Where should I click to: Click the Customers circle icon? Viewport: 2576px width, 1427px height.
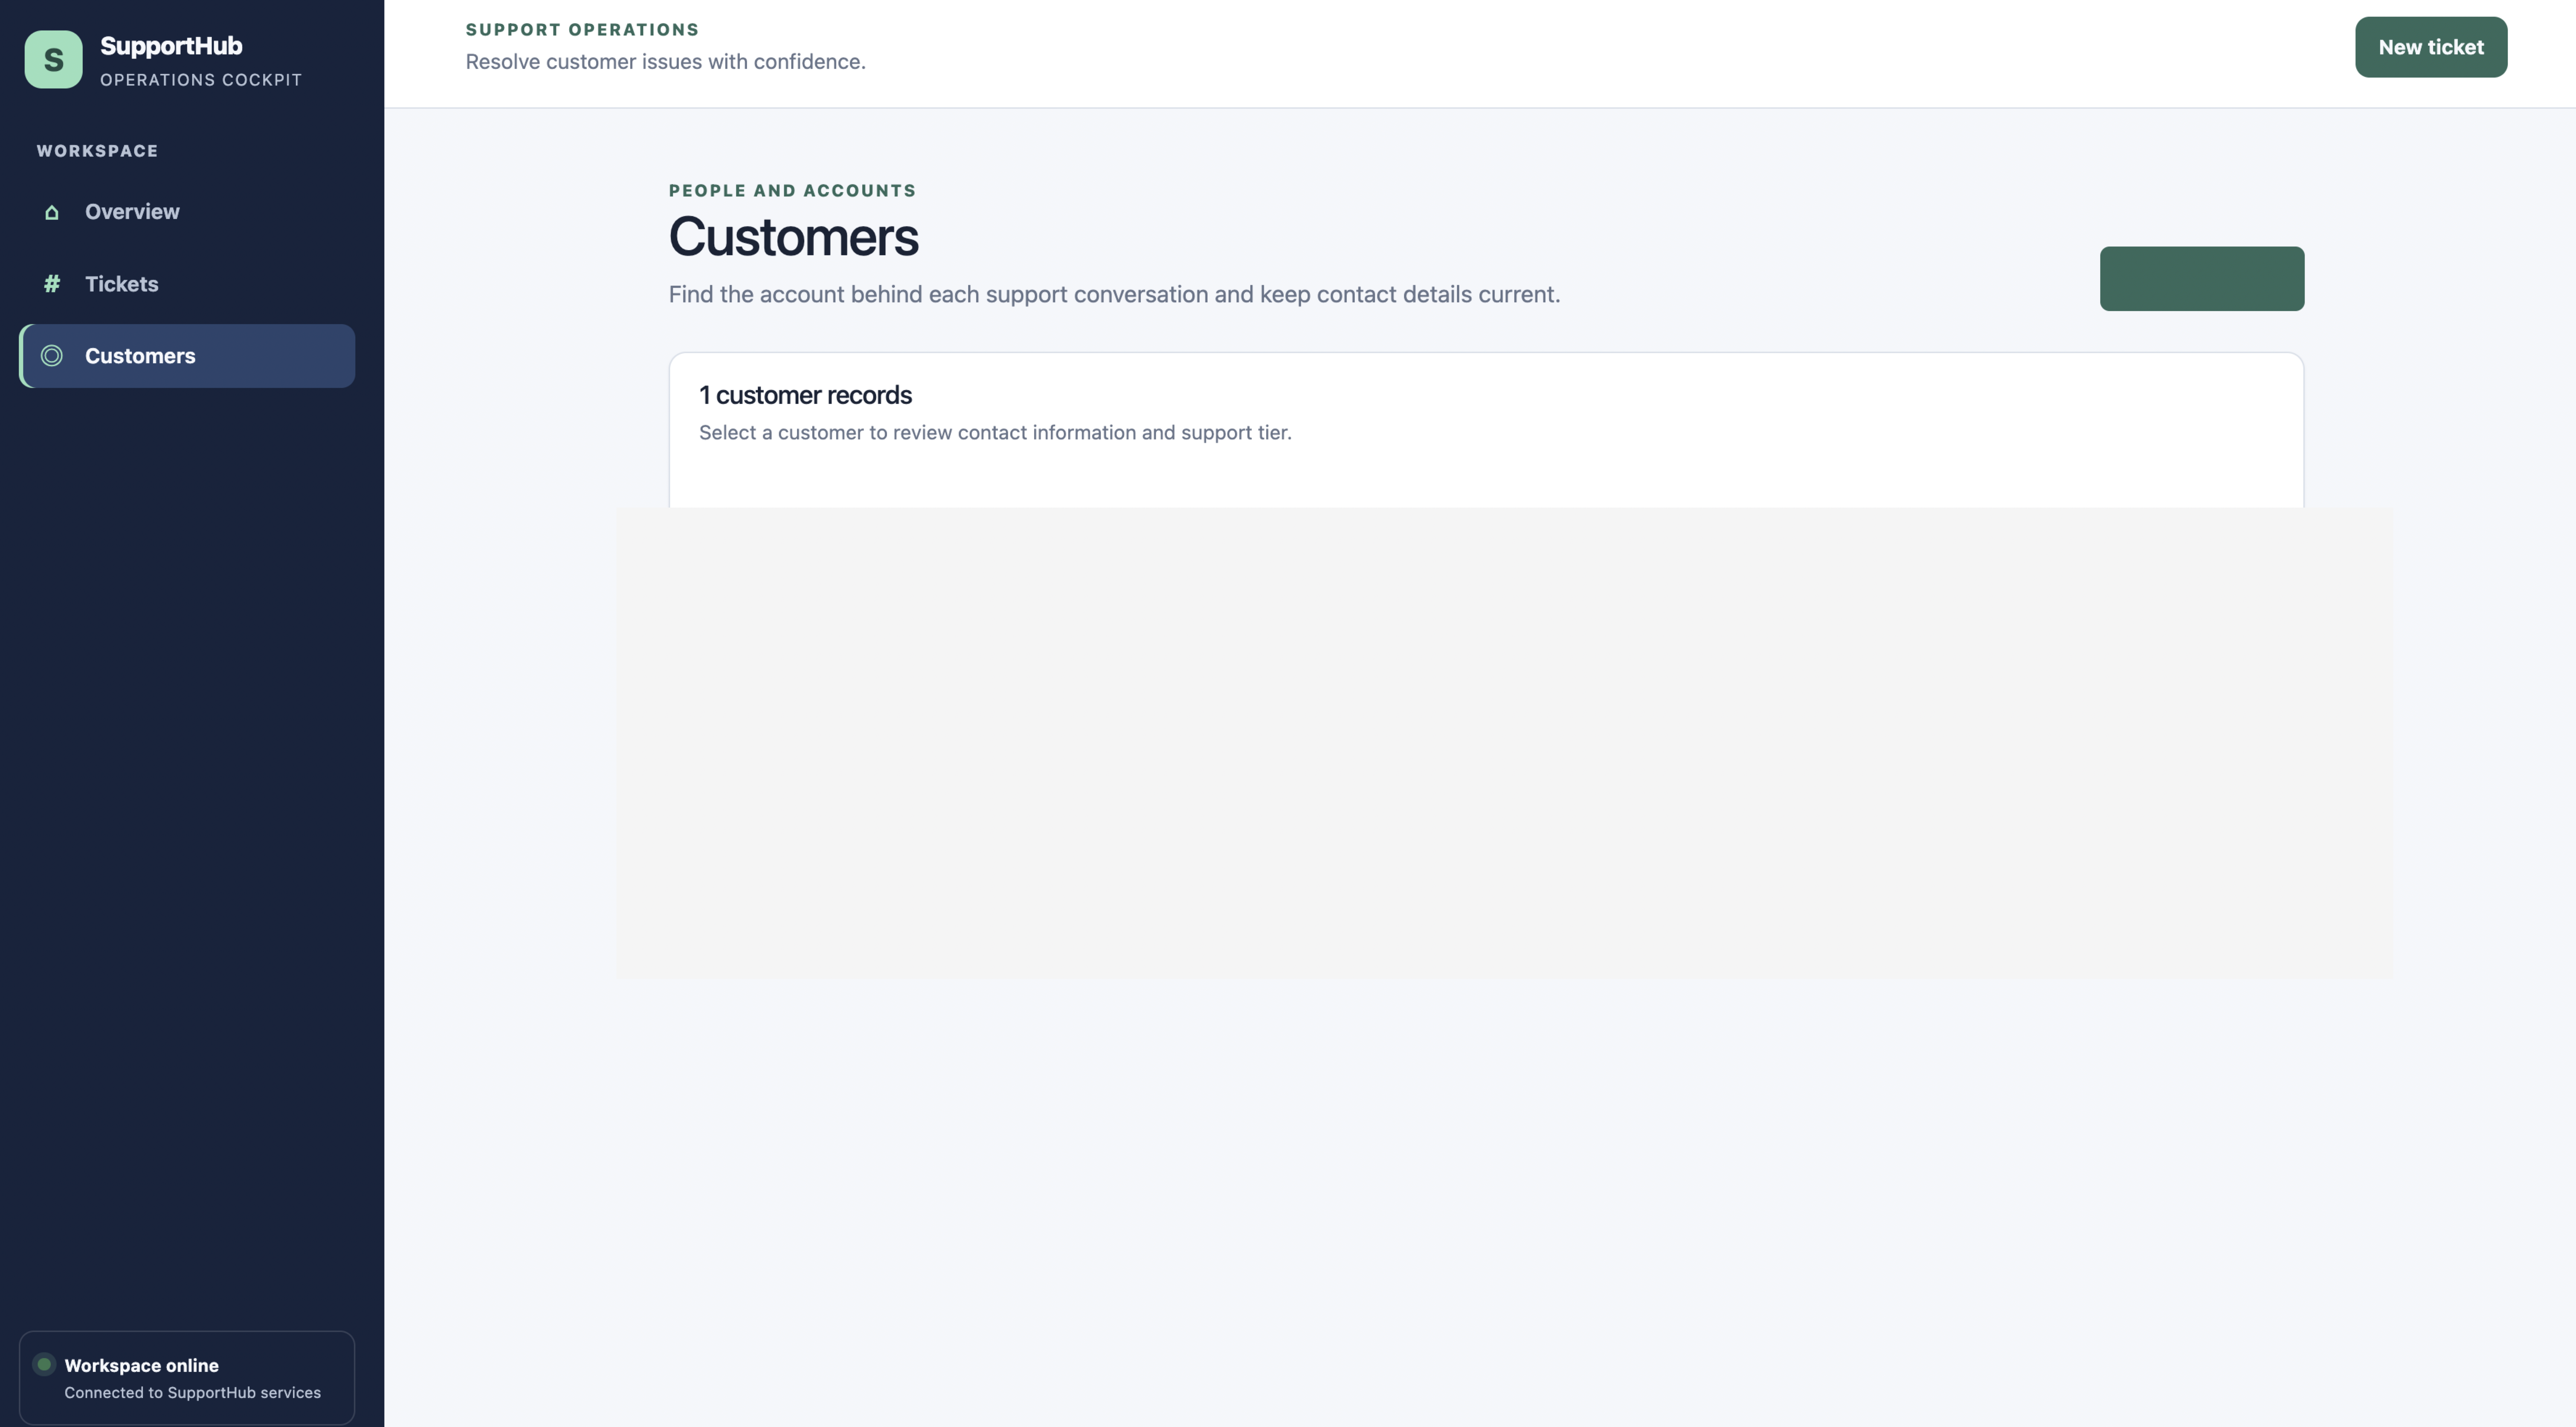coord(52,356)
